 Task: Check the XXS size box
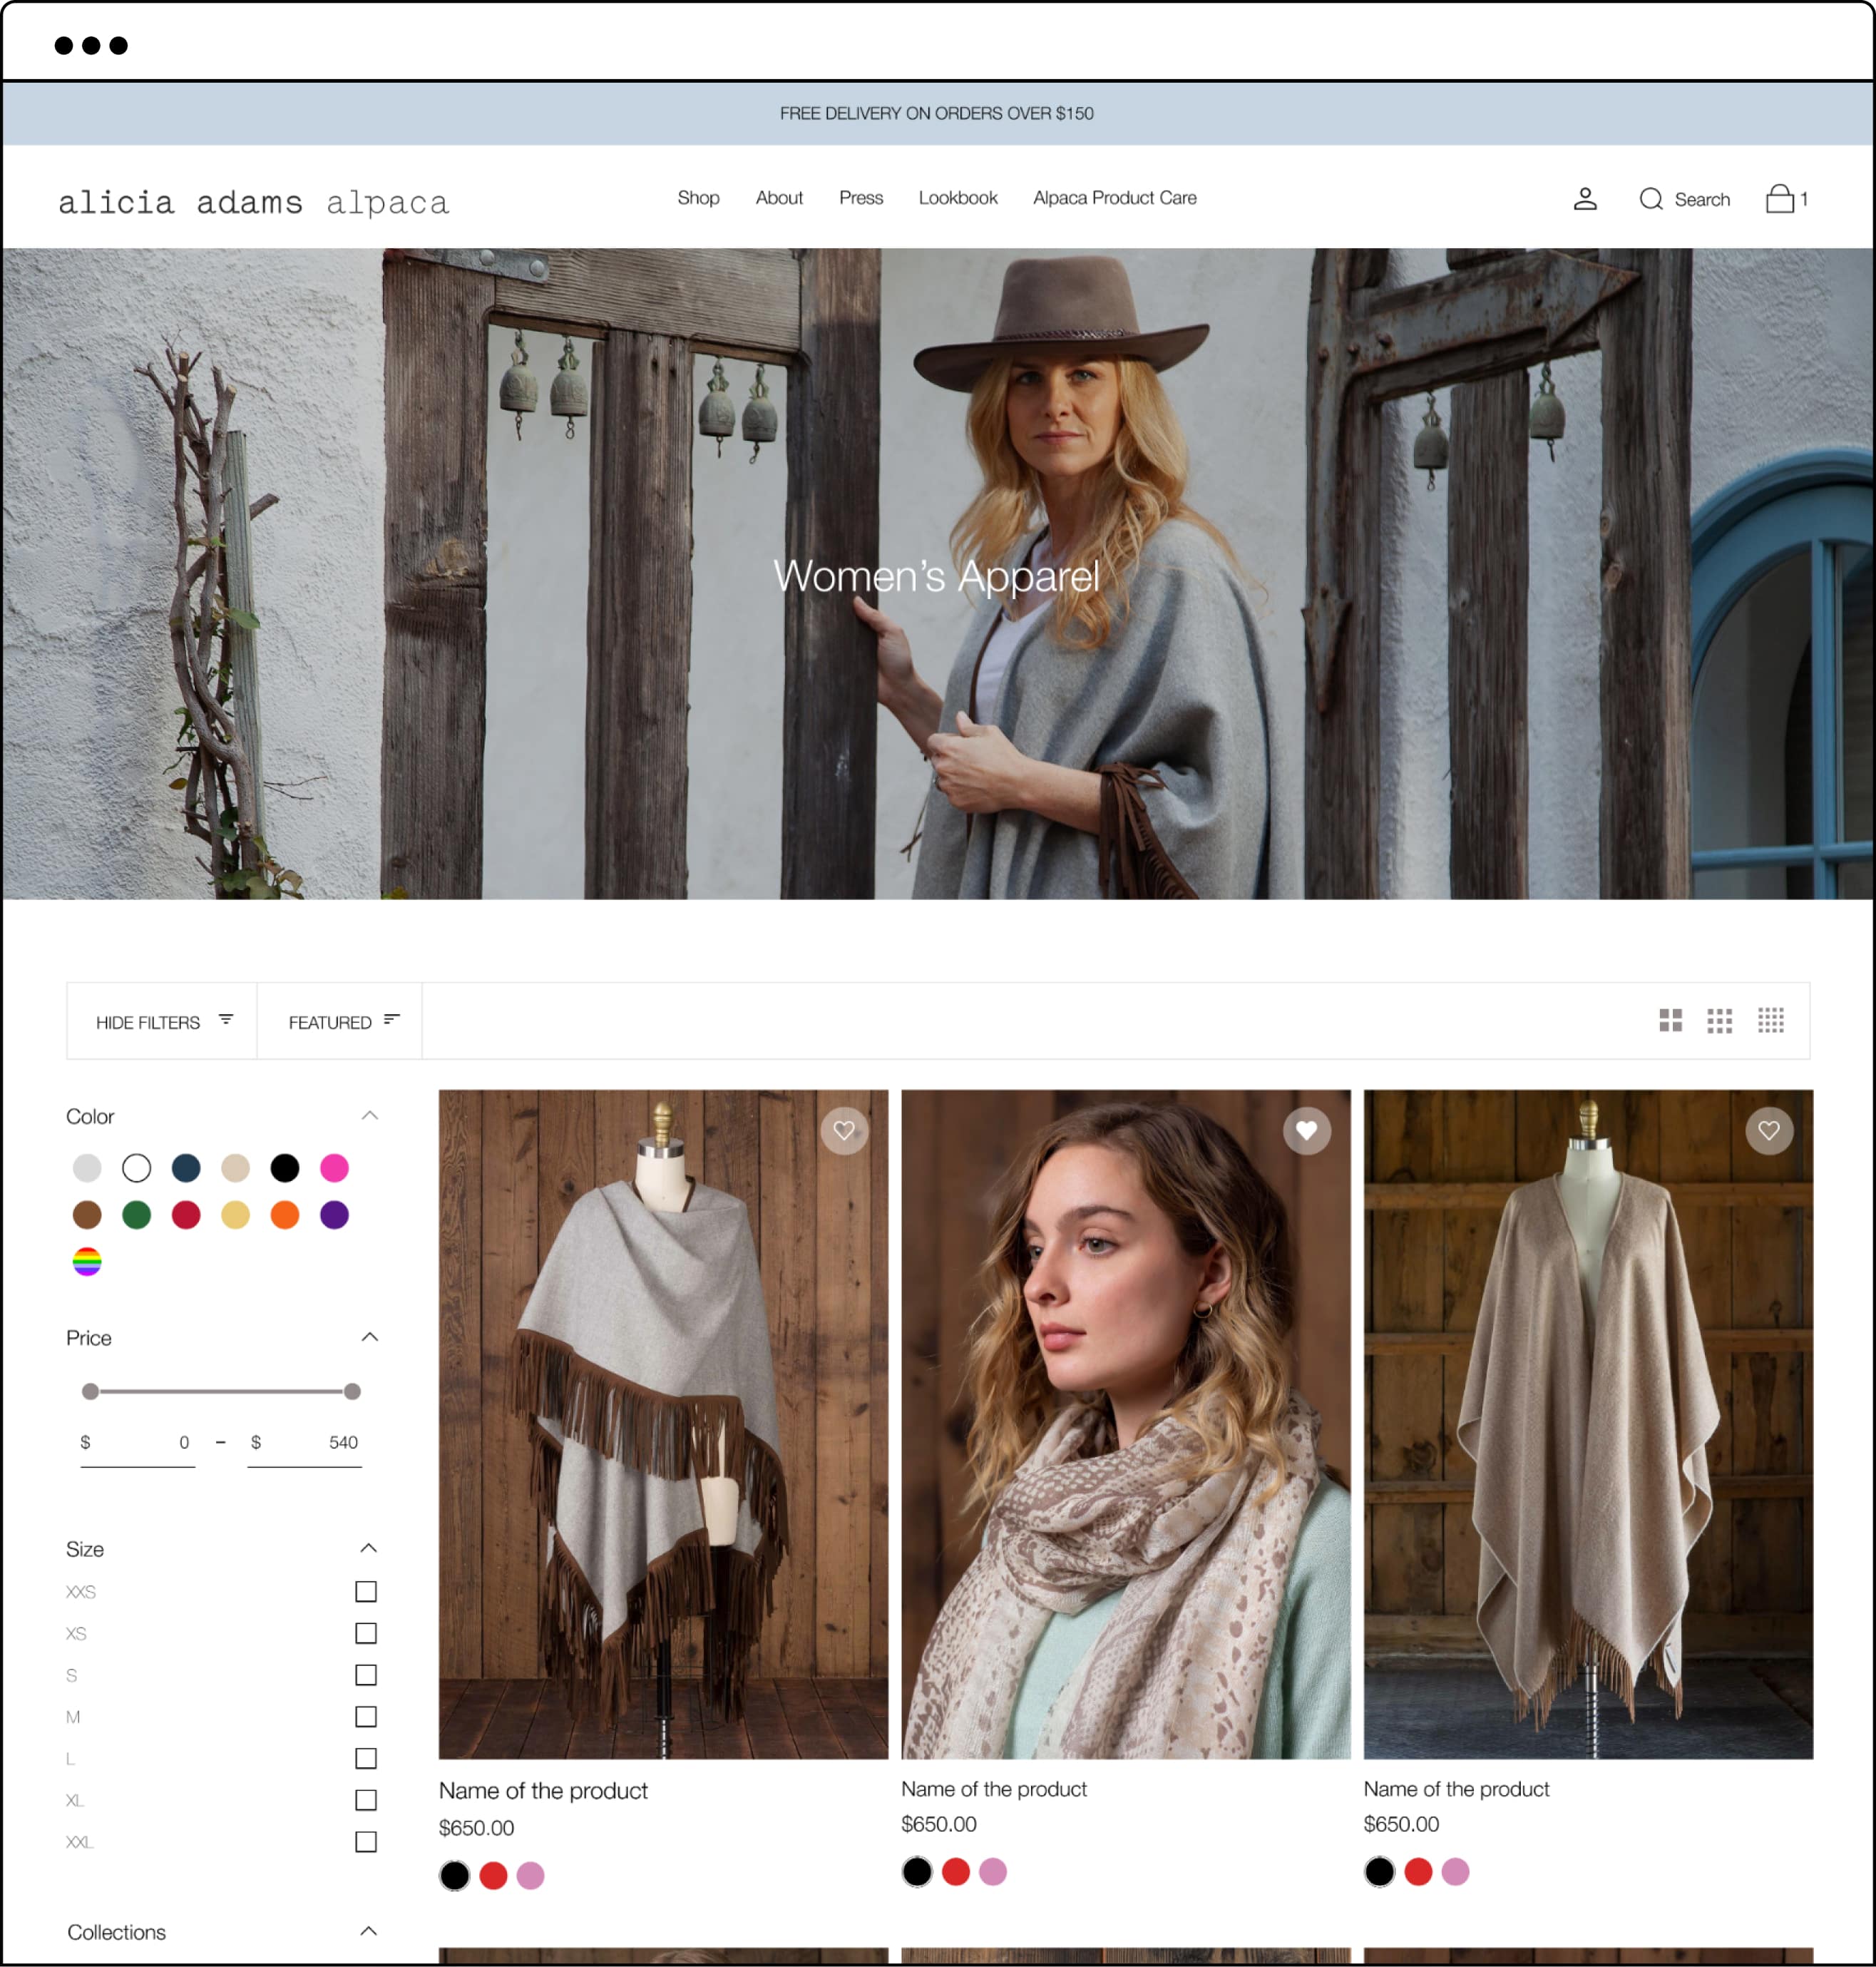[366, 1591]
